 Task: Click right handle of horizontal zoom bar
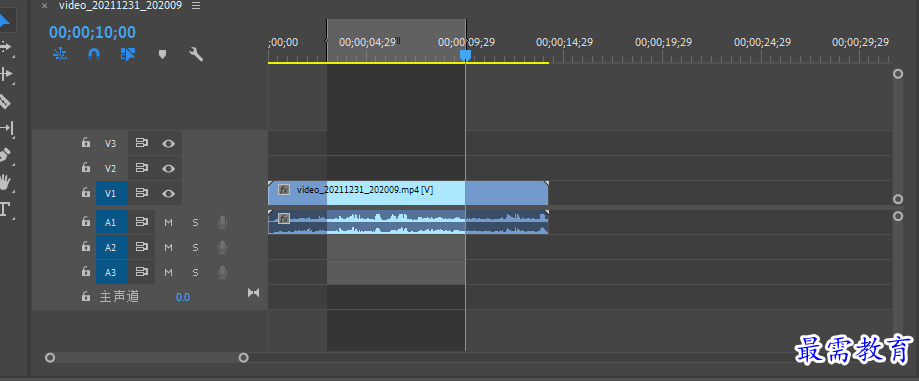[x=243, y=358]
